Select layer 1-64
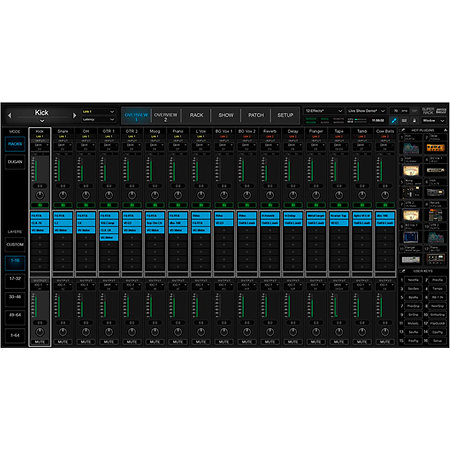The width and height of the screenshot is (450, 450). point(15,335)
